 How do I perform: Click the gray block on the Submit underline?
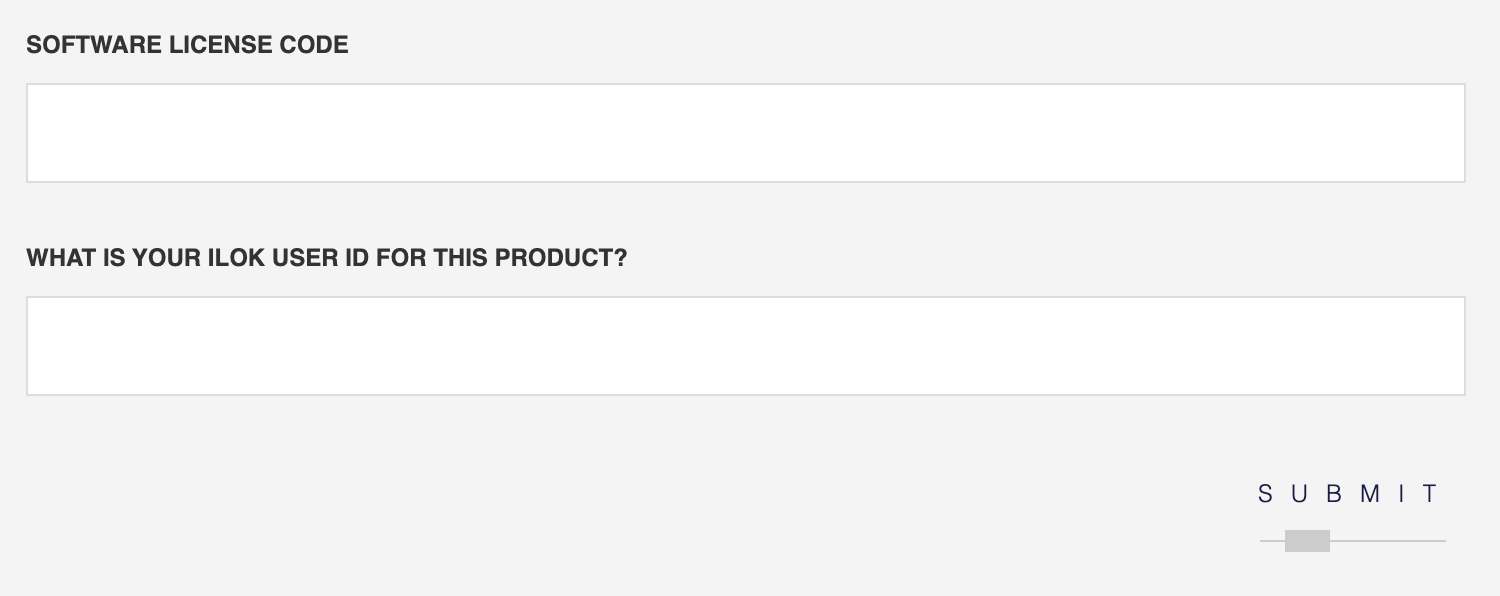point(1307,541)
